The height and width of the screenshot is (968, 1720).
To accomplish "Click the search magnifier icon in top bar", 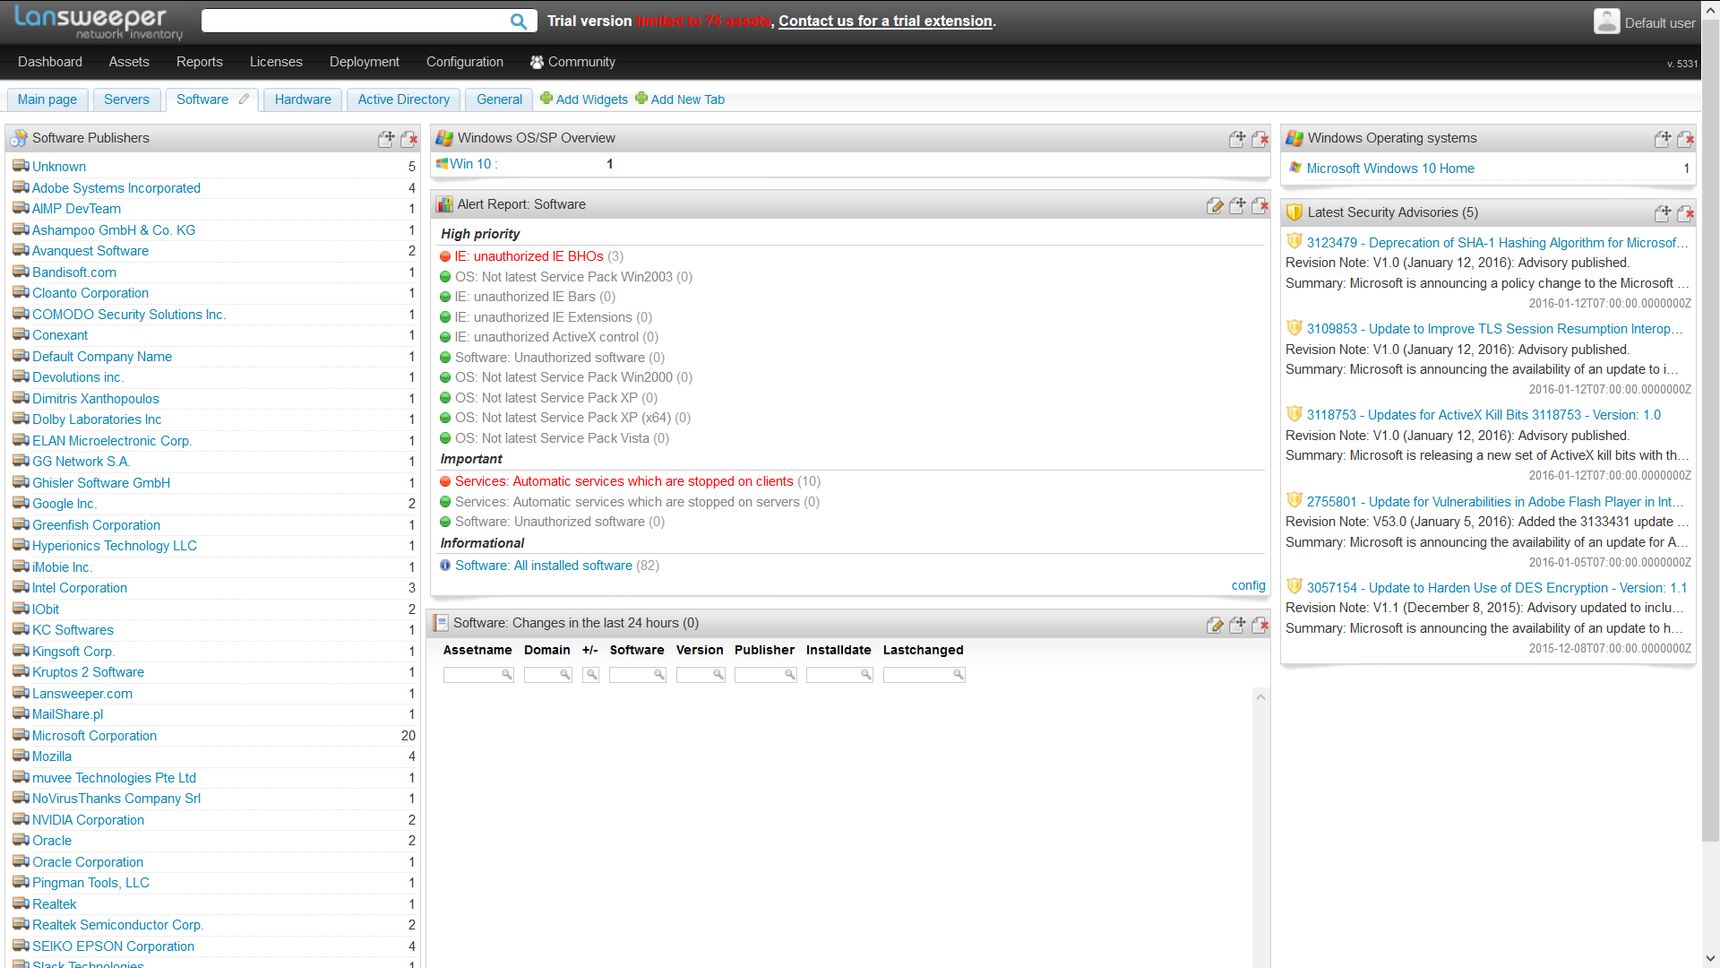I will pos(518,21).
